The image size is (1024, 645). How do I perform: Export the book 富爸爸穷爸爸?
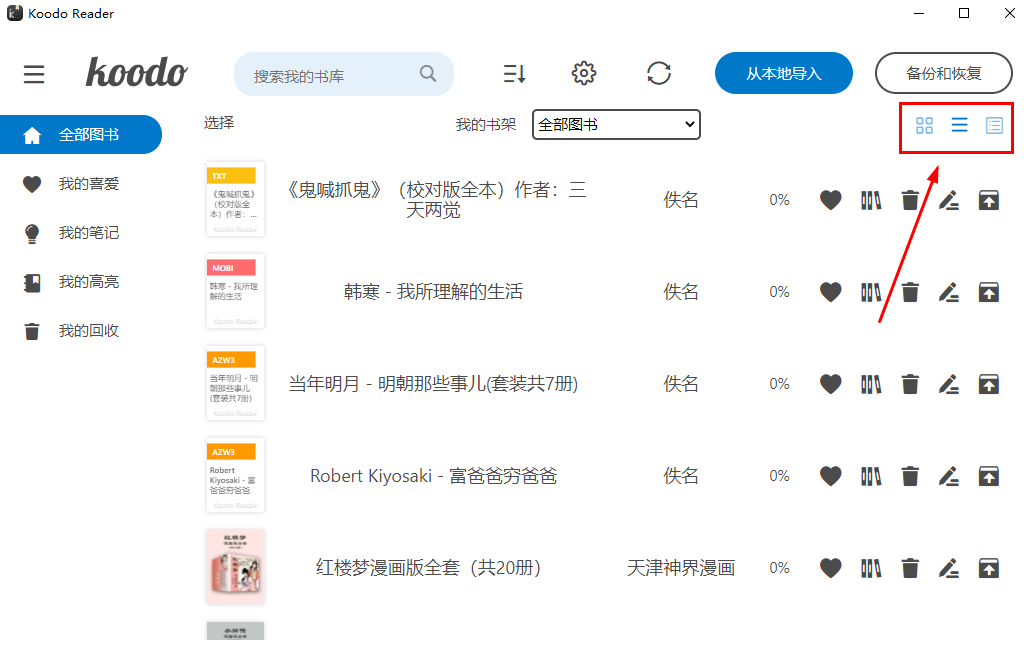click(988, 475)
